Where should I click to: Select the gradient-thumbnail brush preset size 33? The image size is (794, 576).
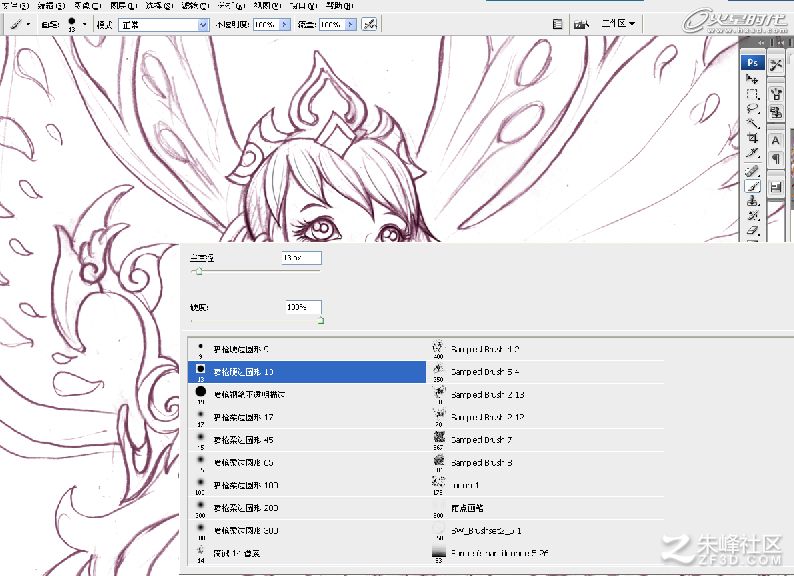[x=546, y=554]
